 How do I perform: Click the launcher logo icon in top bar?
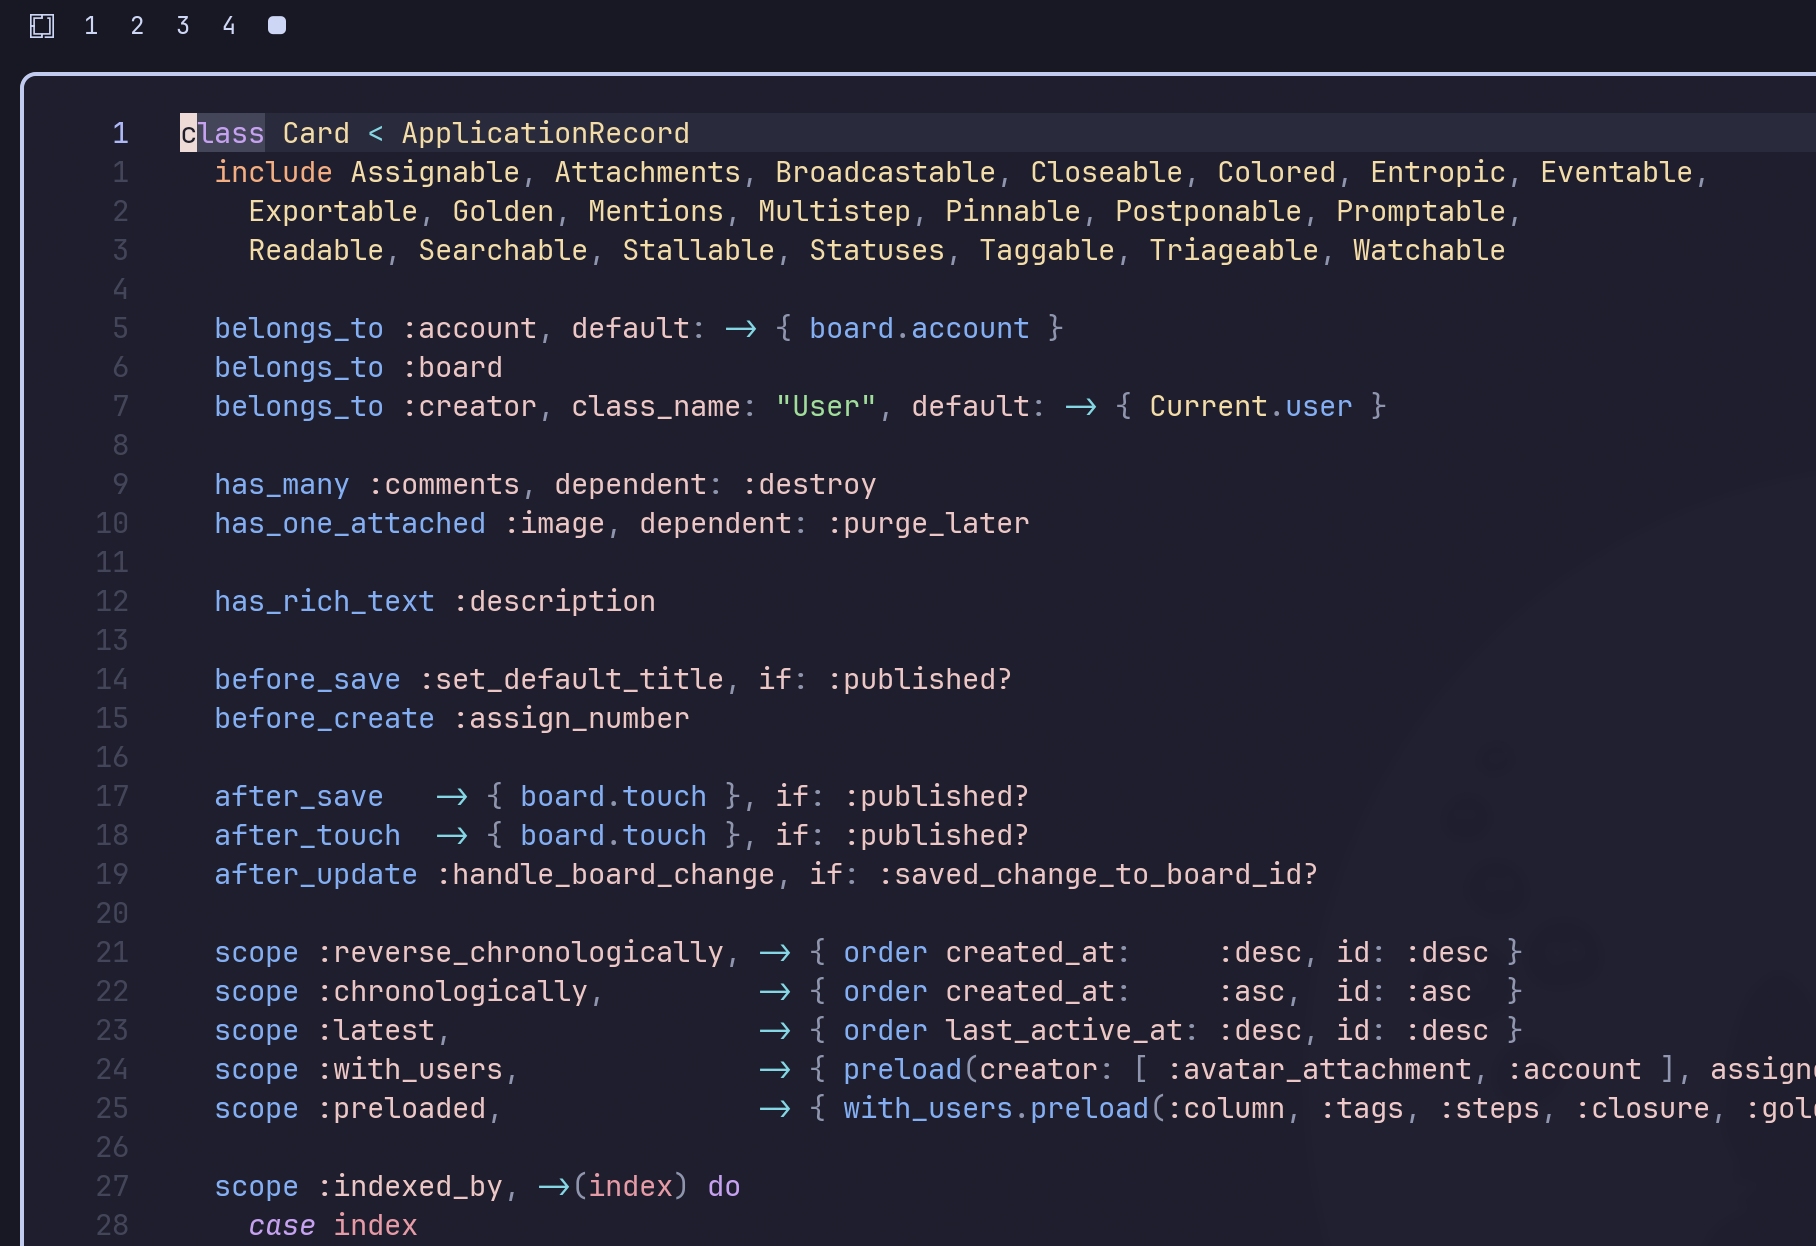41,26
